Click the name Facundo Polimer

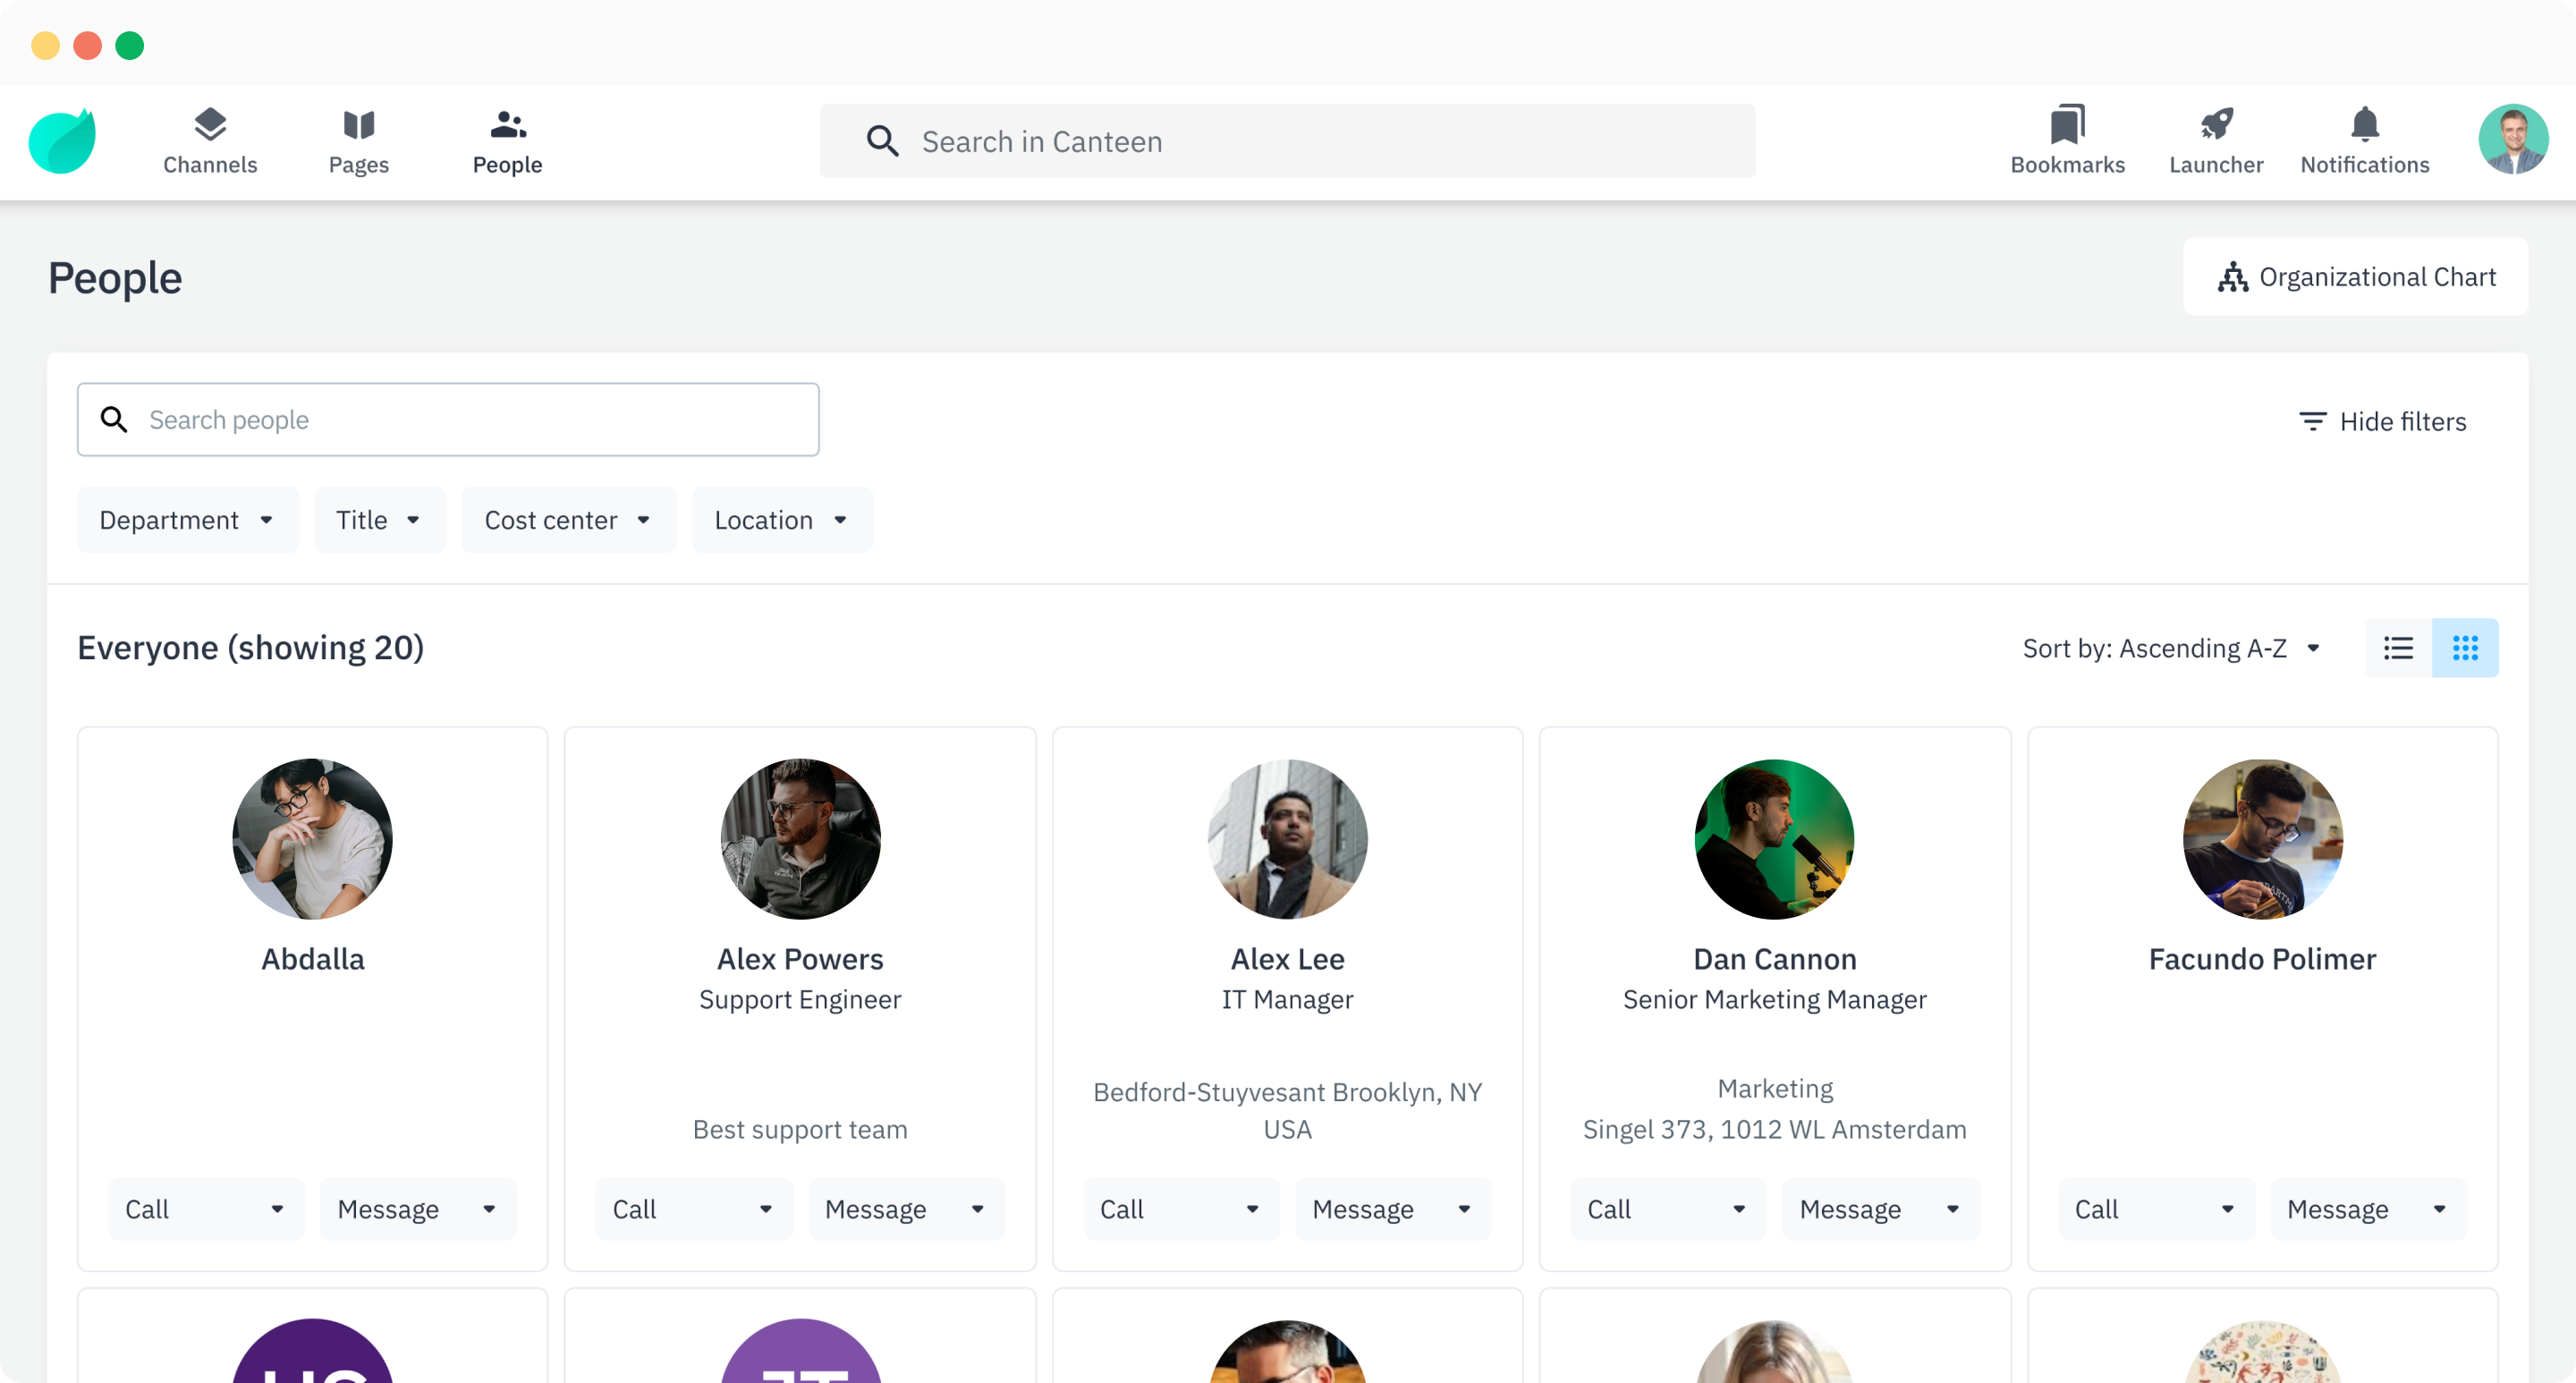coord(2262,959)
